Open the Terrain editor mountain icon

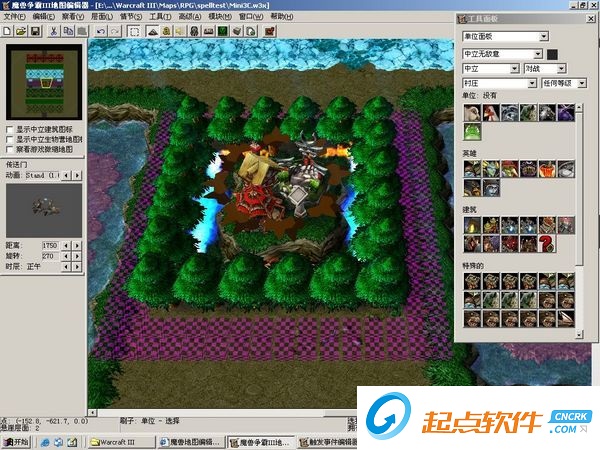pyautogui.click(x=152, y=31)
